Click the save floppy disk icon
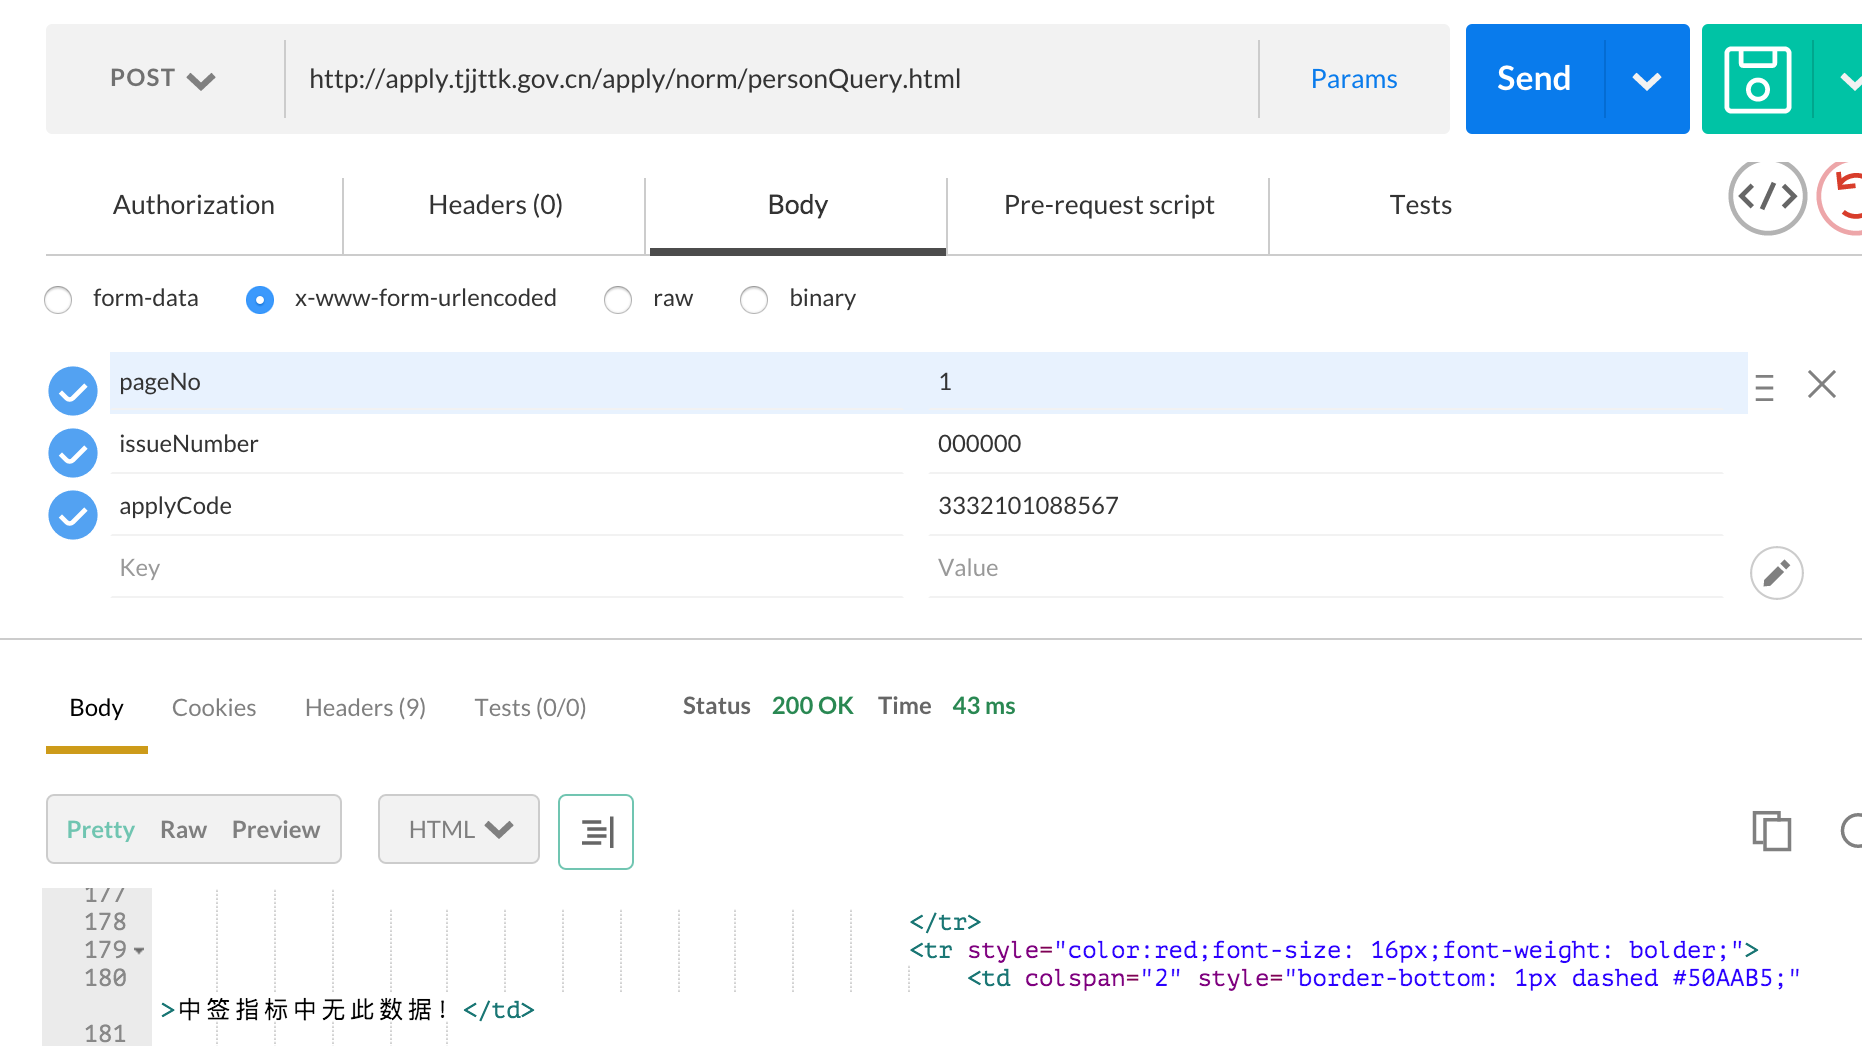Viewport: 1862px width, 1046px height. (1757, 79)
